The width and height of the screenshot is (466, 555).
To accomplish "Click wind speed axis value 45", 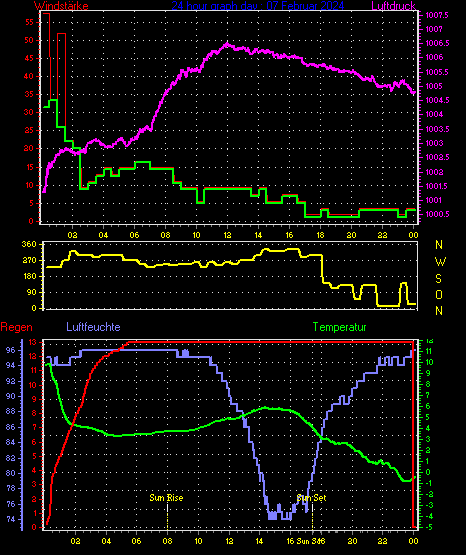I will 29,58.
